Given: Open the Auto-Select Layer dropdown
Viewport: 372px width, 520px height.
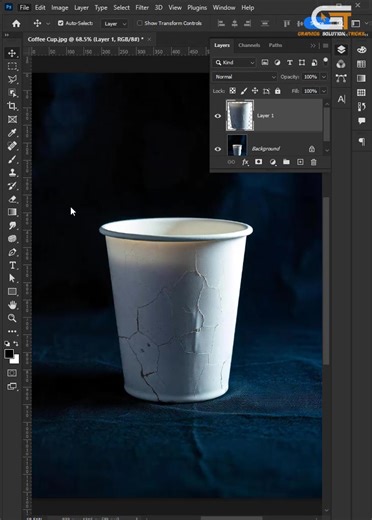Looking at the screenshot, I should point(115,24).
